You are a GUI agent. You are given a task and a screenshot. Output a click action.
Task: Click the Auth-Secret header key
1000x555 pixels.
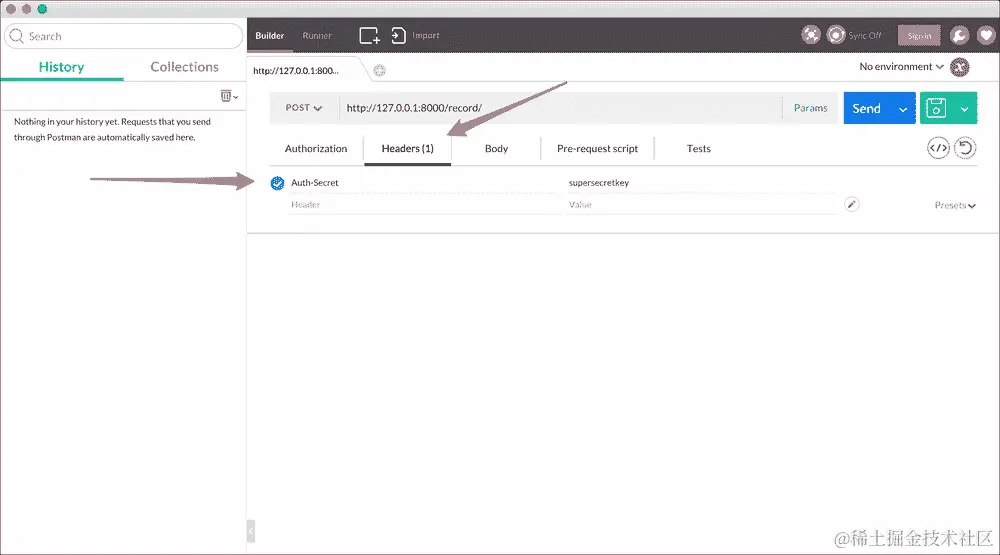315,182
